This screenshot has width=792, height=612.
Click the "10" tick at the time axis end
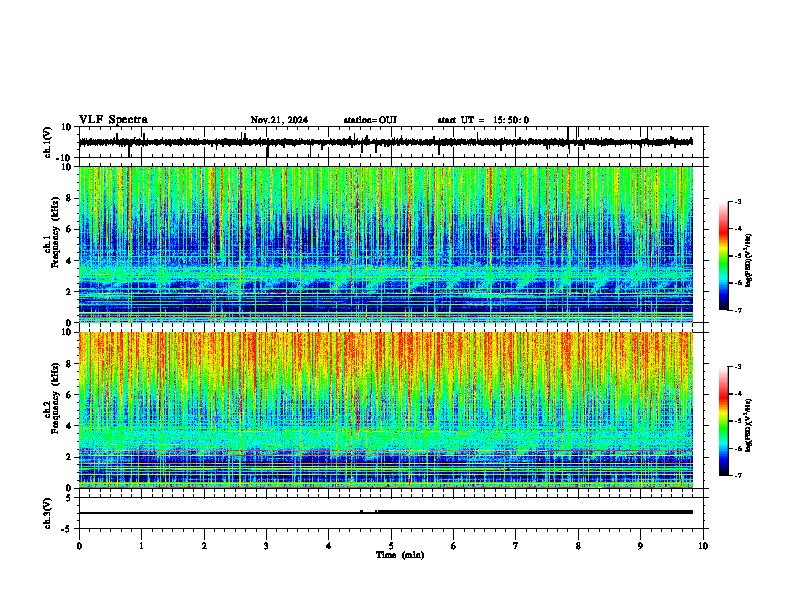pyautogui.click(x=703, y=546)
